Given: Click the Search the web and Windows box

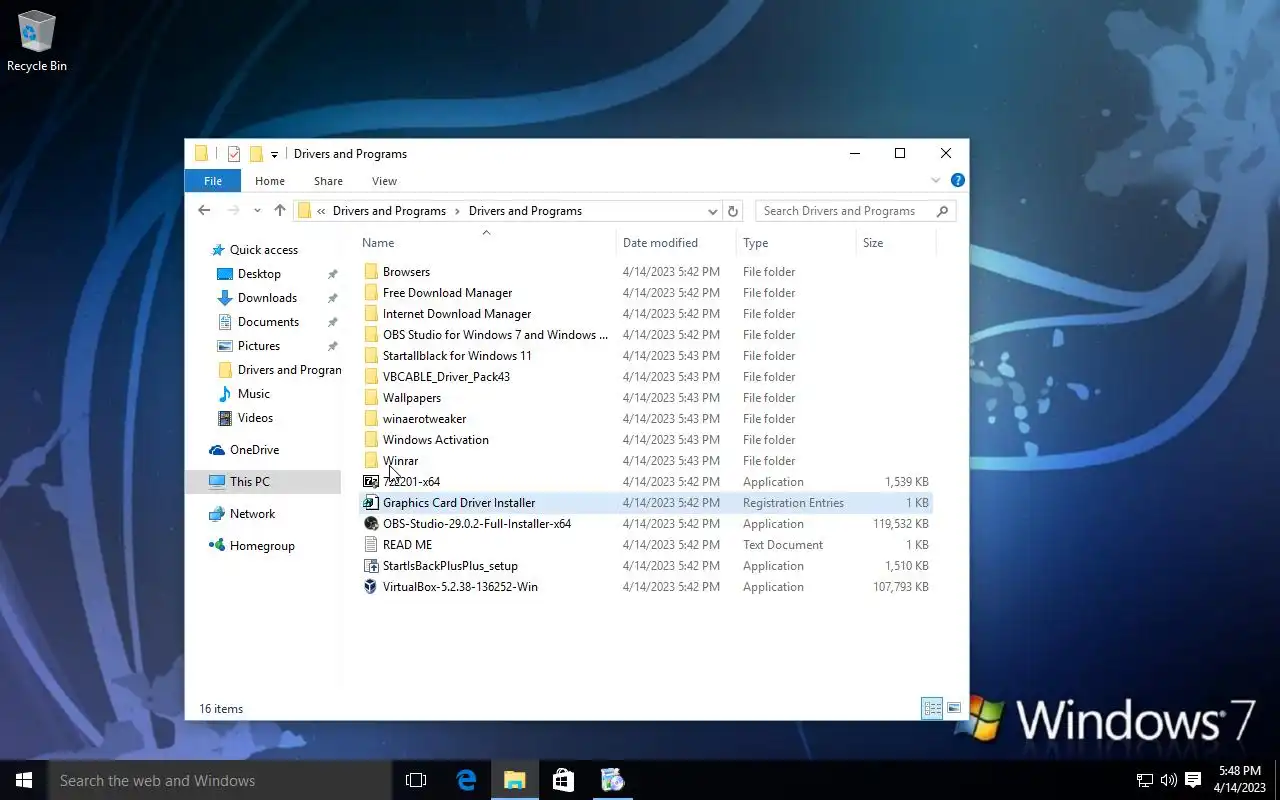Looking at the screenshot, I should 220,780.
